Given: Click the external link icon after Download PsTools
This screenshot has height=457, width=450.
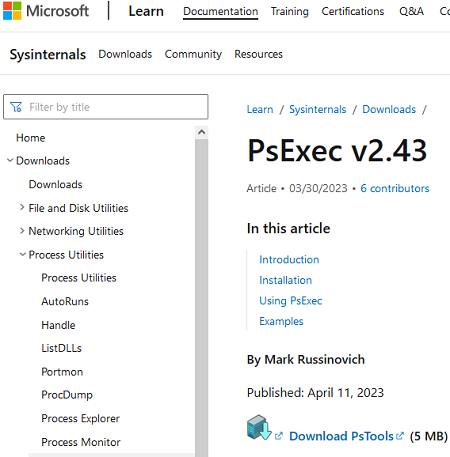Looking at the screenshot, I should tap(400, 436).
